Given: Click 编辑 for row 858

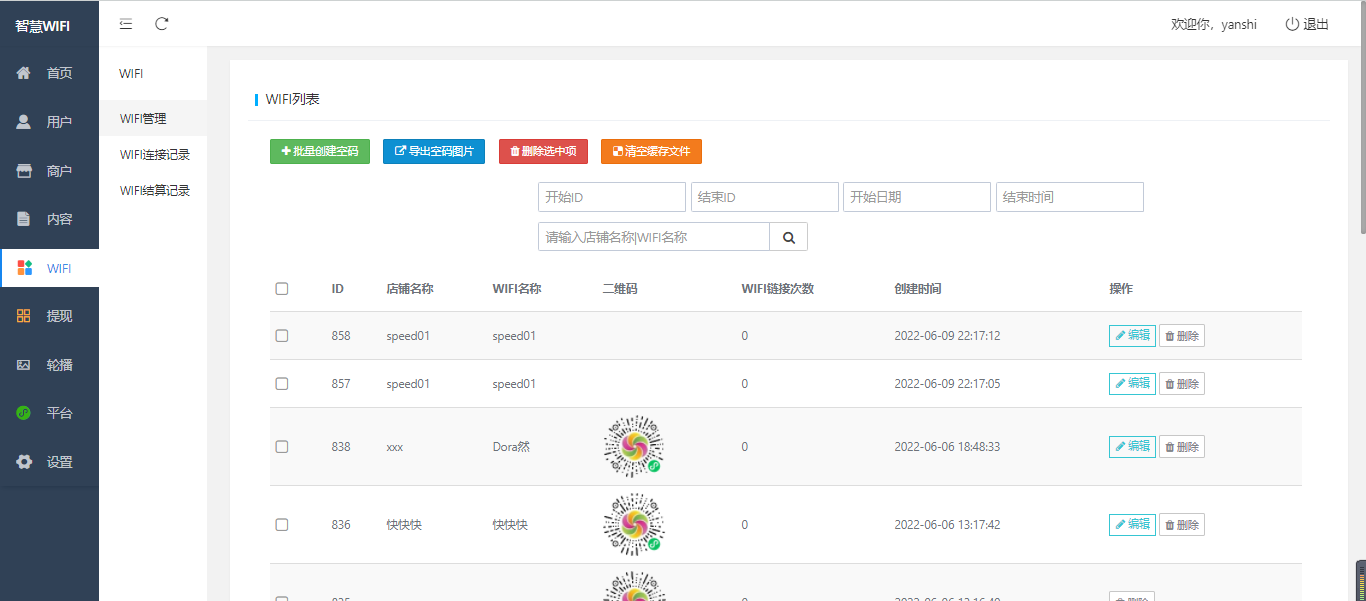Looking at the screenshot, I should tap(1132, 336).
